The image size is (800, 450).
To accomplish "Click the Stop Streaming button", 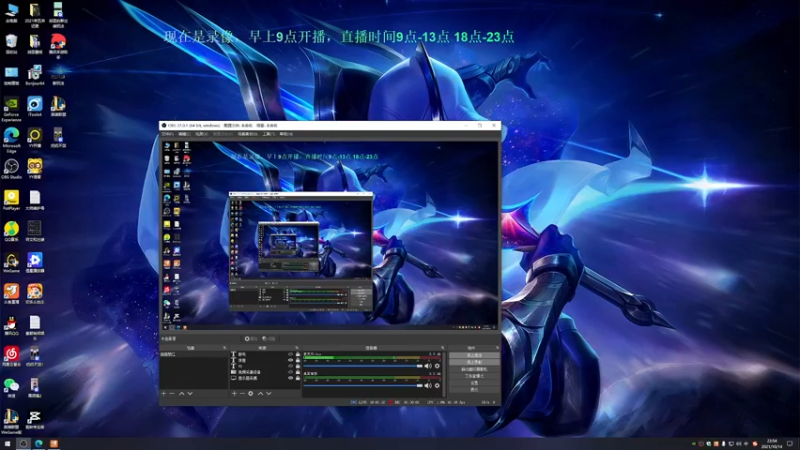I will [474, 355].
